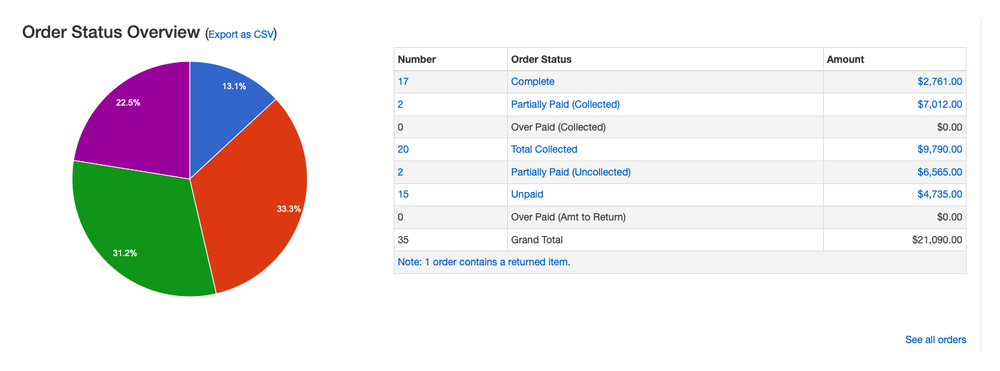Click the 35 grand total count
Image resolution: width=1000 pixels, height=371 pixels.
click(x=404, y=240)
